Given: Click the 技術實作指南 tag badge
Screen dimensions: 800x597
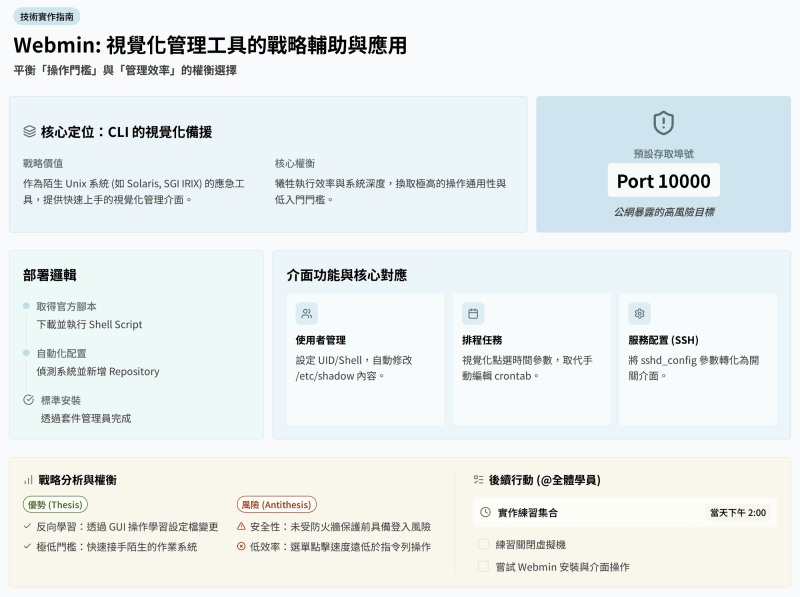Looking at the screenshot, I should coord(47,17).
